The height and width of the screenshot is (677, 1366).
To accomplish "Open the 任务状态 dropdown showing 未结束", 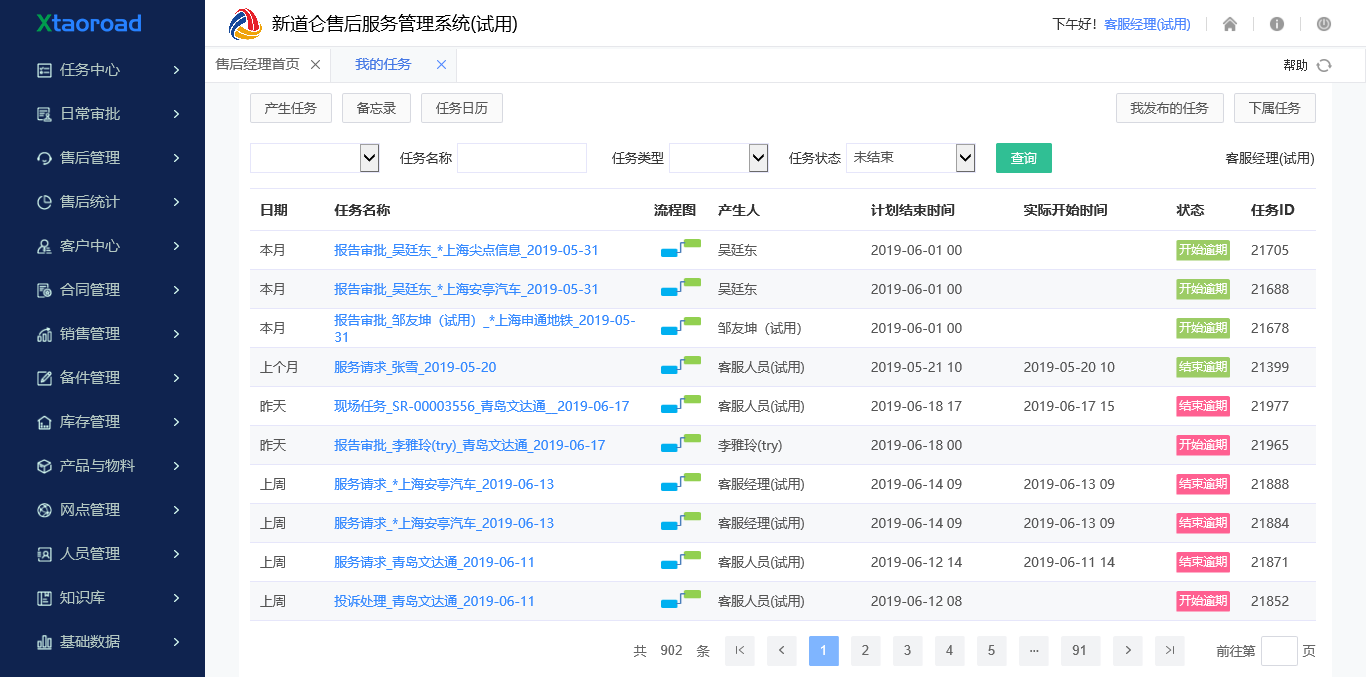I will click(x=910, y=158).
